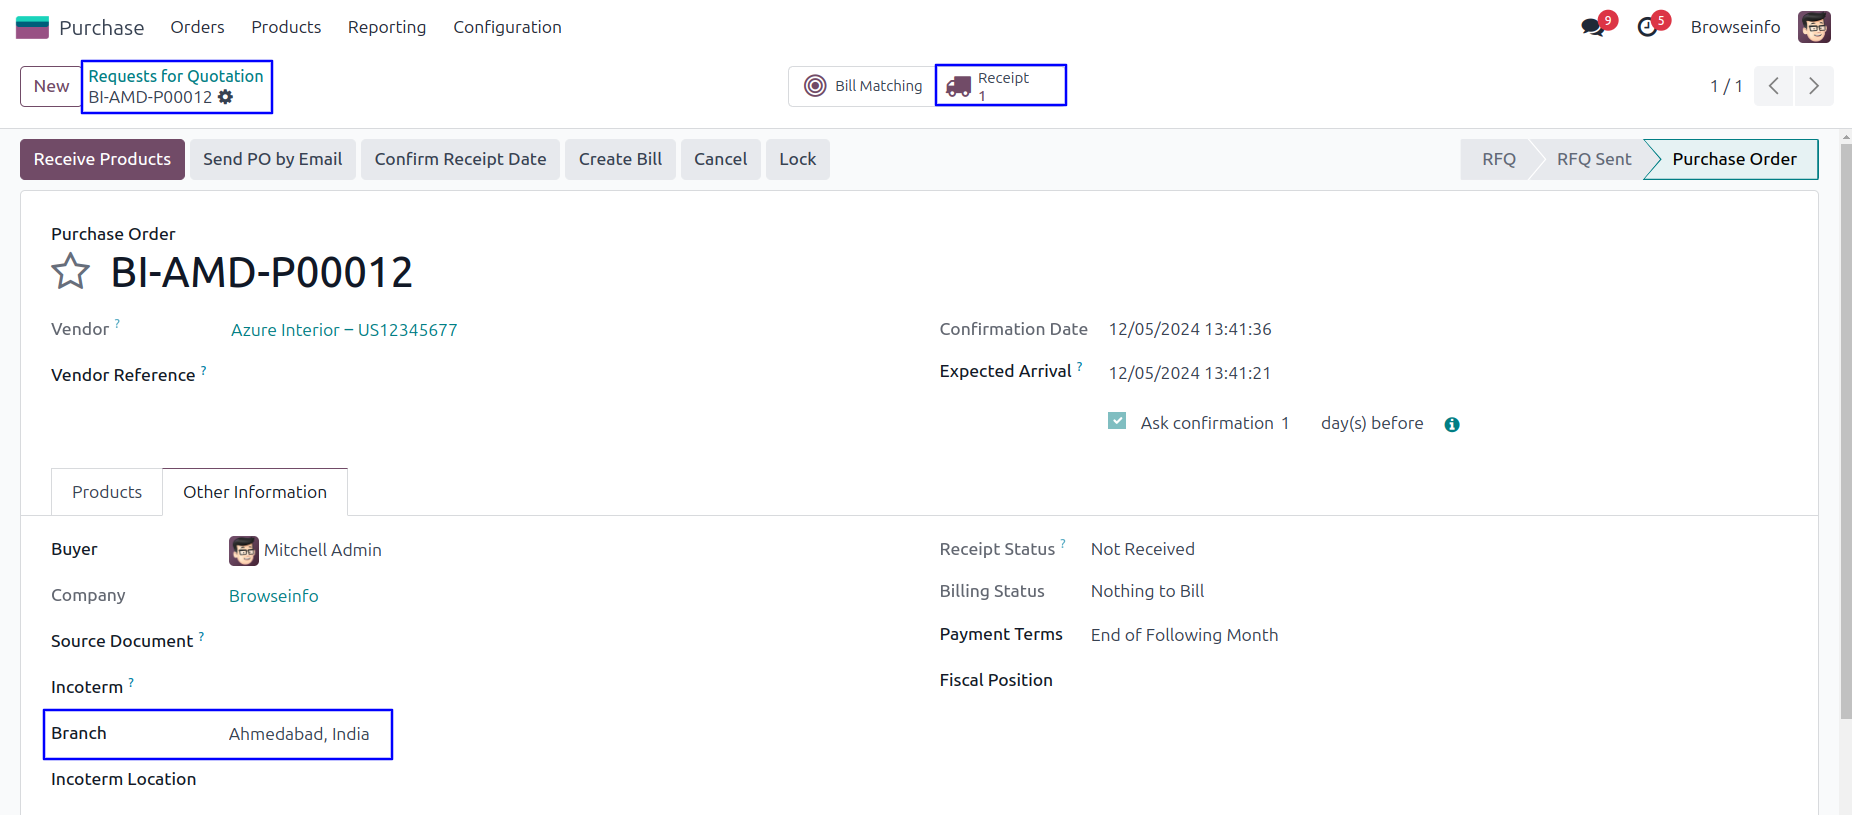The image size is (1852, 815).
Task: Click the BI-AMD-P00012 order title
Action: pos(261,272)
